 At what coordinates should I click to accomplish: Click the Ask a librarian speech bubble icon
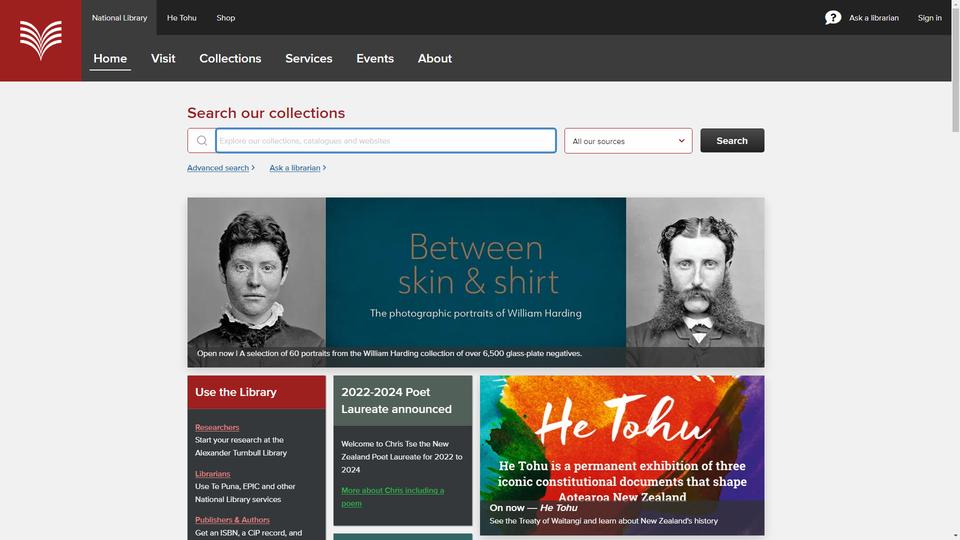tap(833, 18)
